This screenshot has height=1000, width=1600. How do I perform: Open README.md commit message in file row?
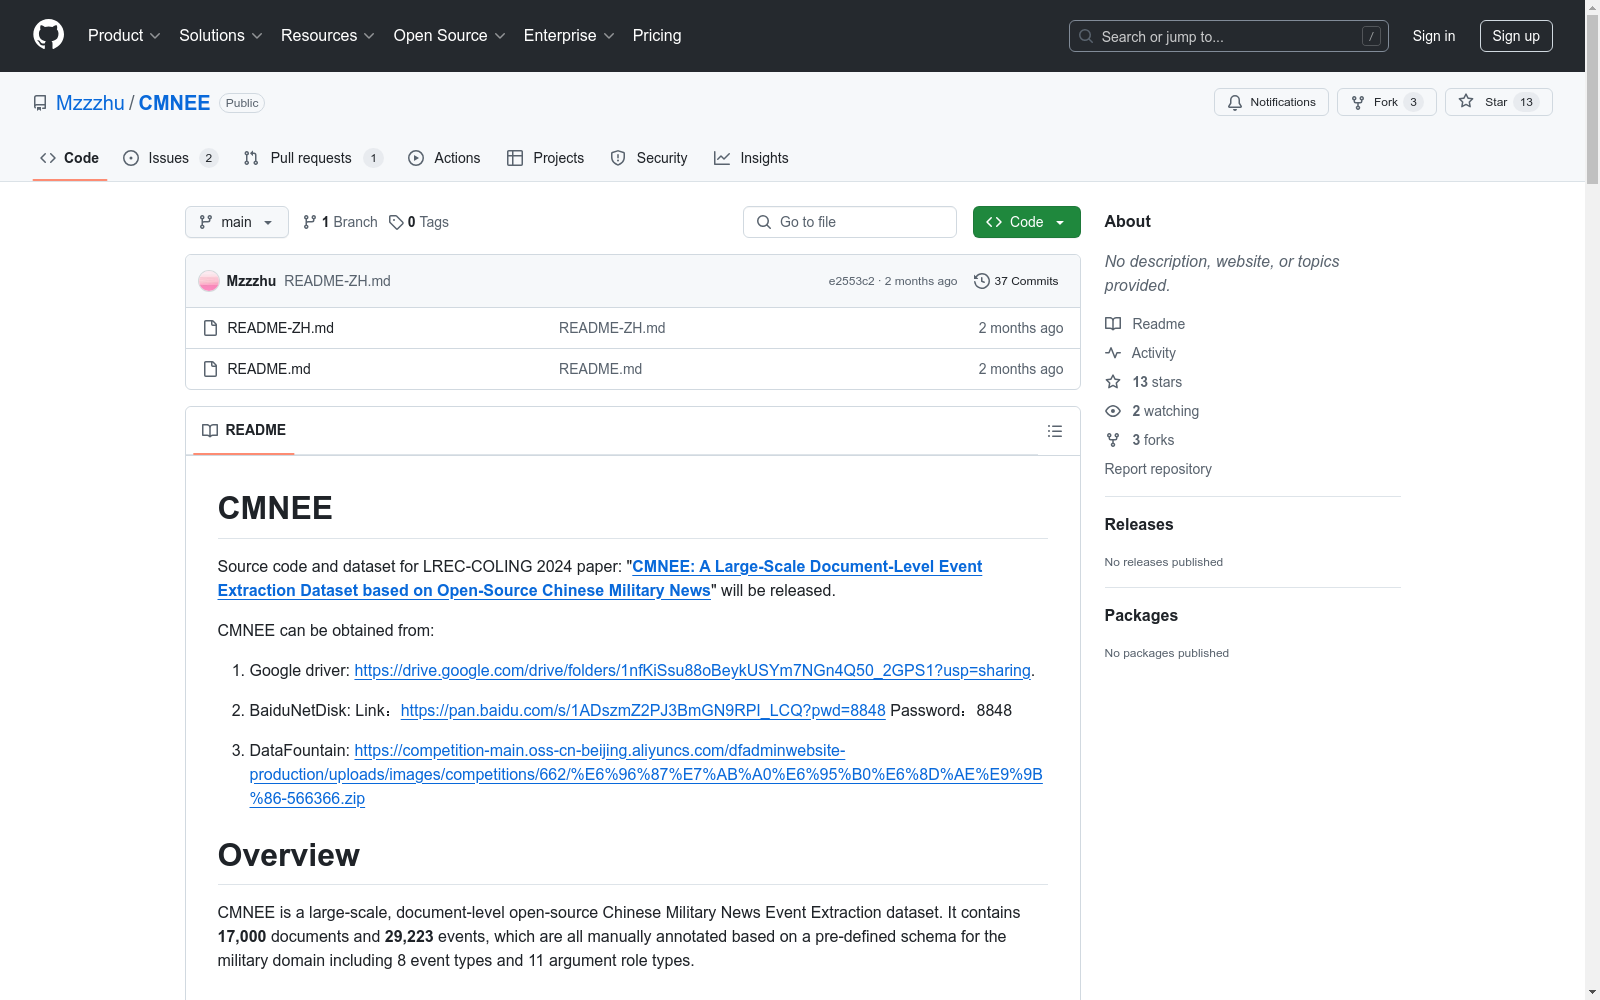[x=600, y=369]
